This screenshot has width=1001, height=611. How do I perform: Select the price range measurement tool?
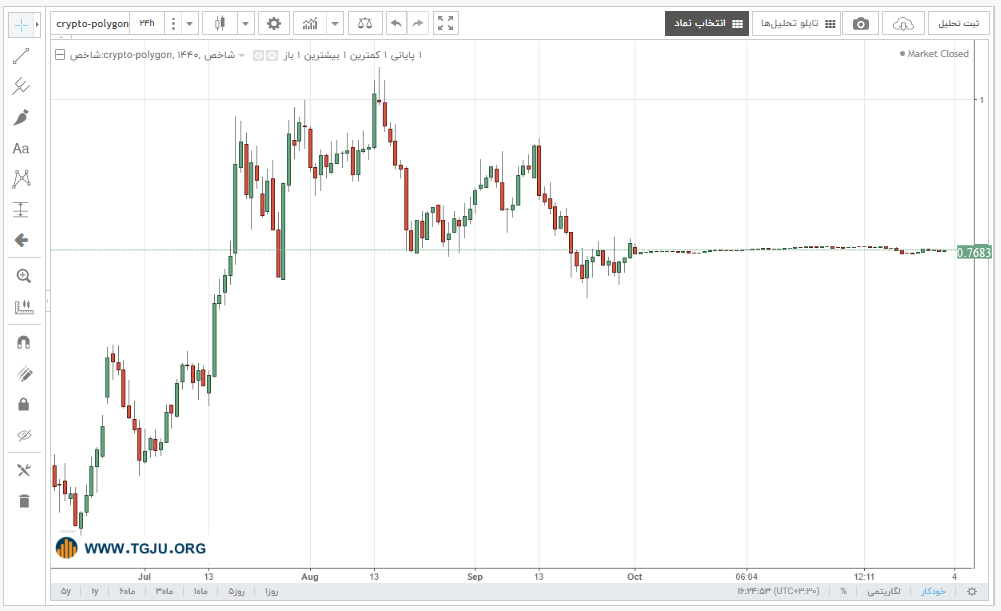click(x=21, y=209)
